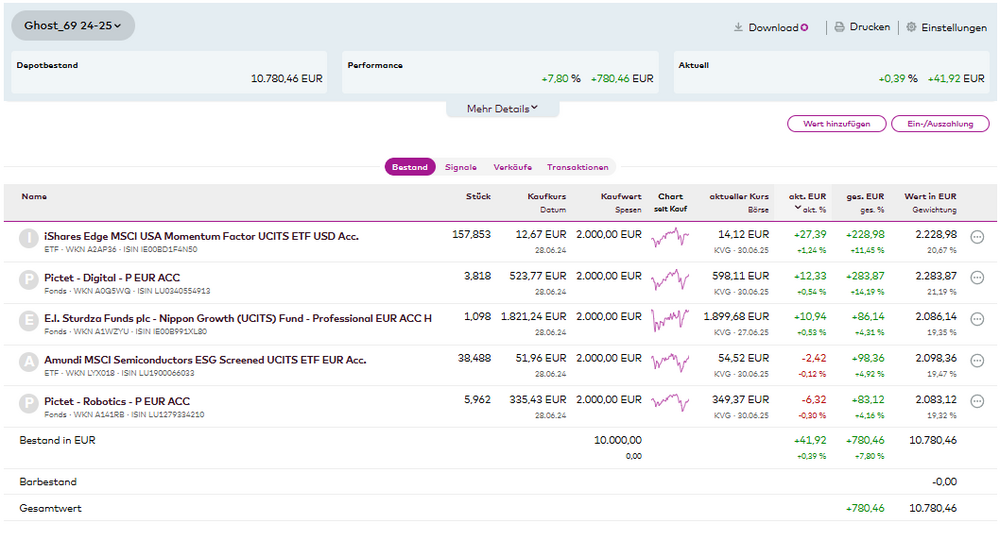Viewport: 1000px width, 557px height.
Task: Open Einstellungen via the gear icon
Action: [911, 28]
